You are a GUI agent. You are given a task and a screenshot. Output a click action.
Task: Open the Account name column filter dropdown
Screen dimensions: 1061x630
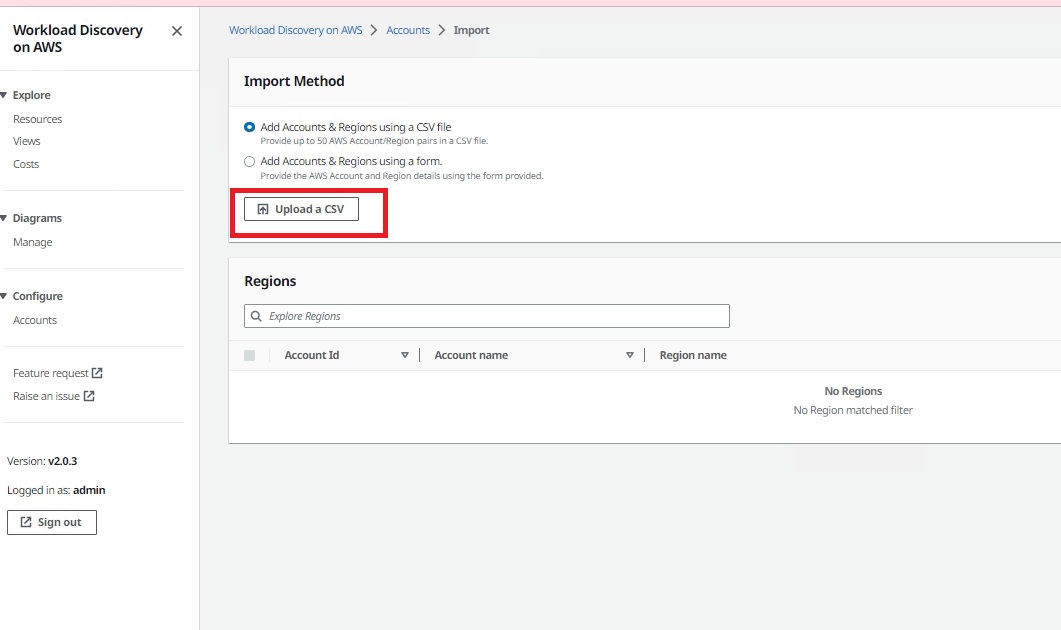(x=630, y=354)
